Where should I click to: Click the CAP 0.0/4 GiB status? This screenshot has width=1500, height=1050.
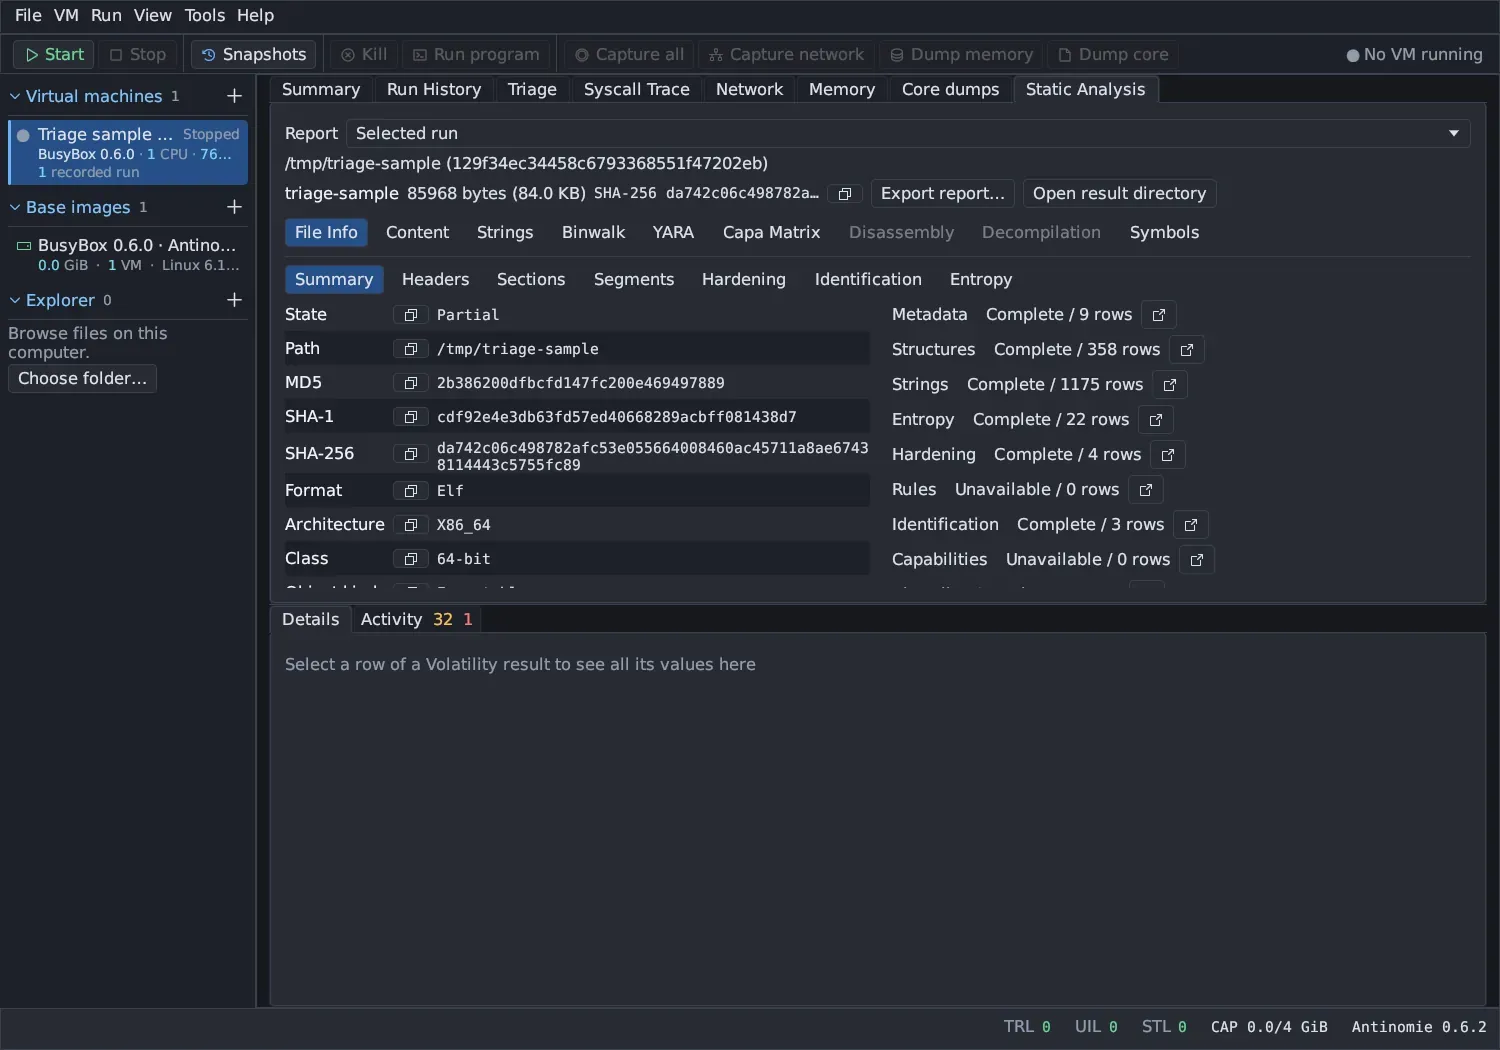pos(1269,1027)
